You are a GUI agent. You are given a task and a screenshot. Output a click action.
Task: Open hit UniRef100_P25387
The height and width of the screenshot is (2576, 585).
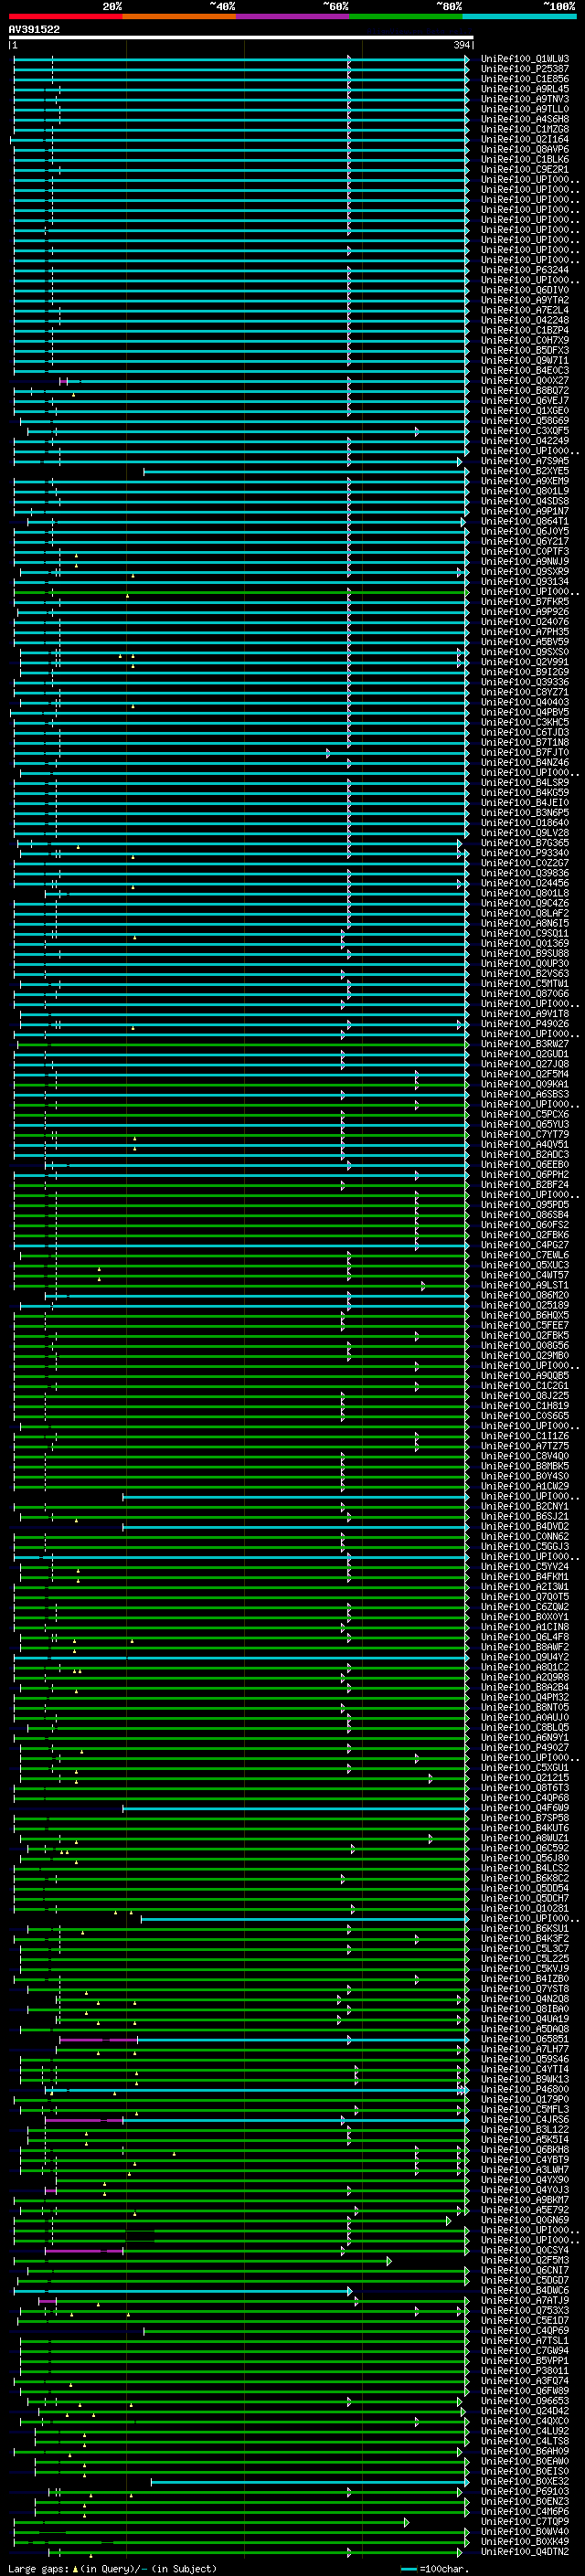pyautogui.click(x=525, y=69)
